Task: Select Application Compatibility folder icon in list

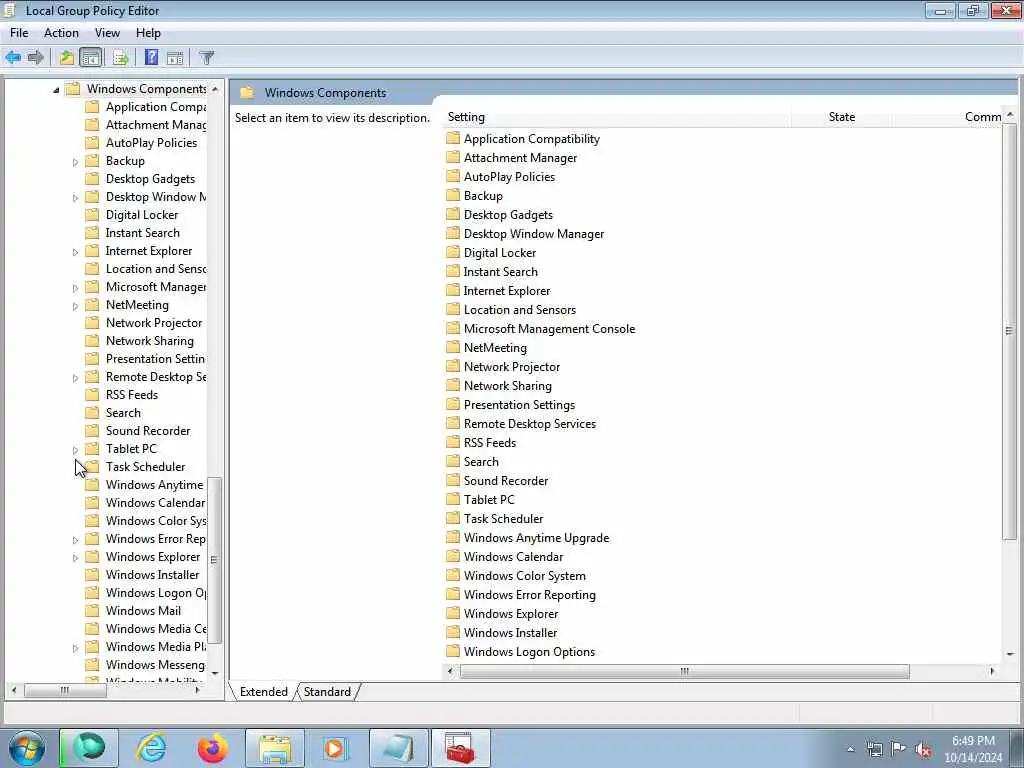Action: coord(453,138)
